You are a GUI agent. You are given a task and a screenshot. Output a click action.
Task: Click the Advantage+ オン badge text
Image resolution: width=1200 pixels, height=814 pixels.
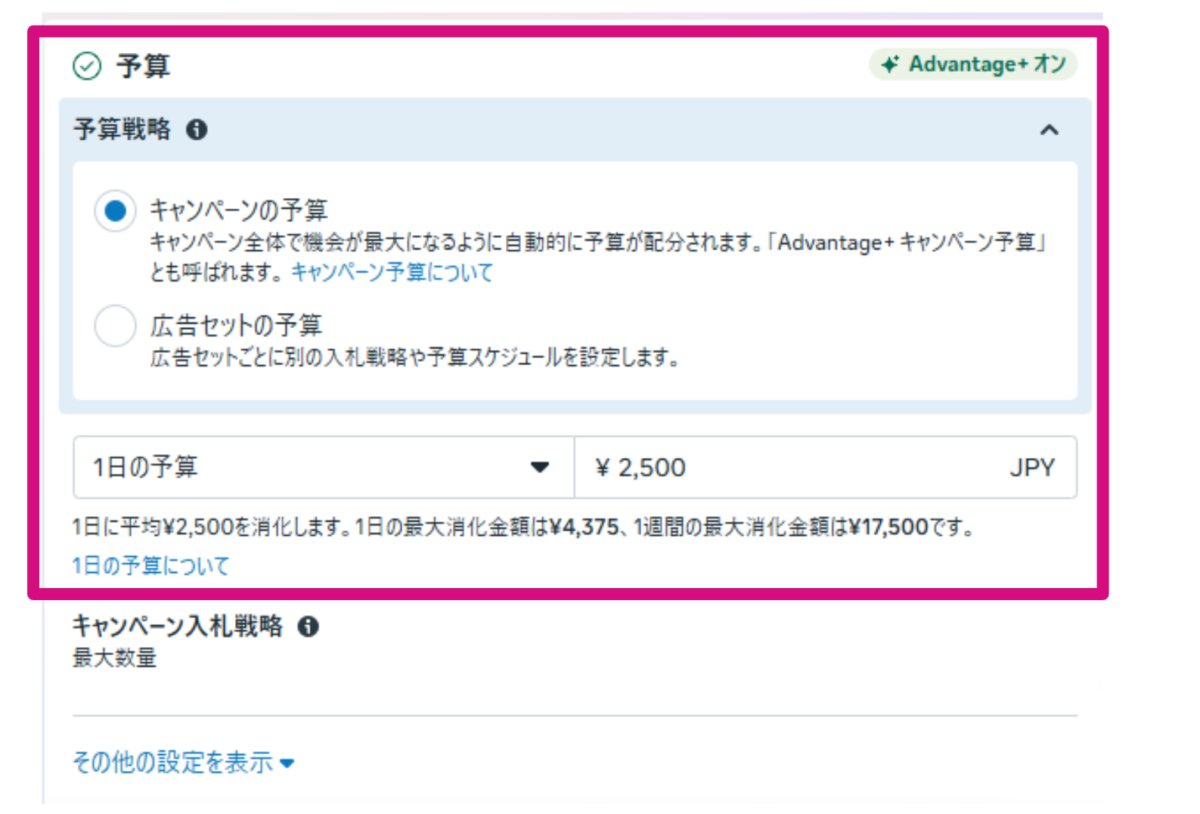[x=987, y=65]
